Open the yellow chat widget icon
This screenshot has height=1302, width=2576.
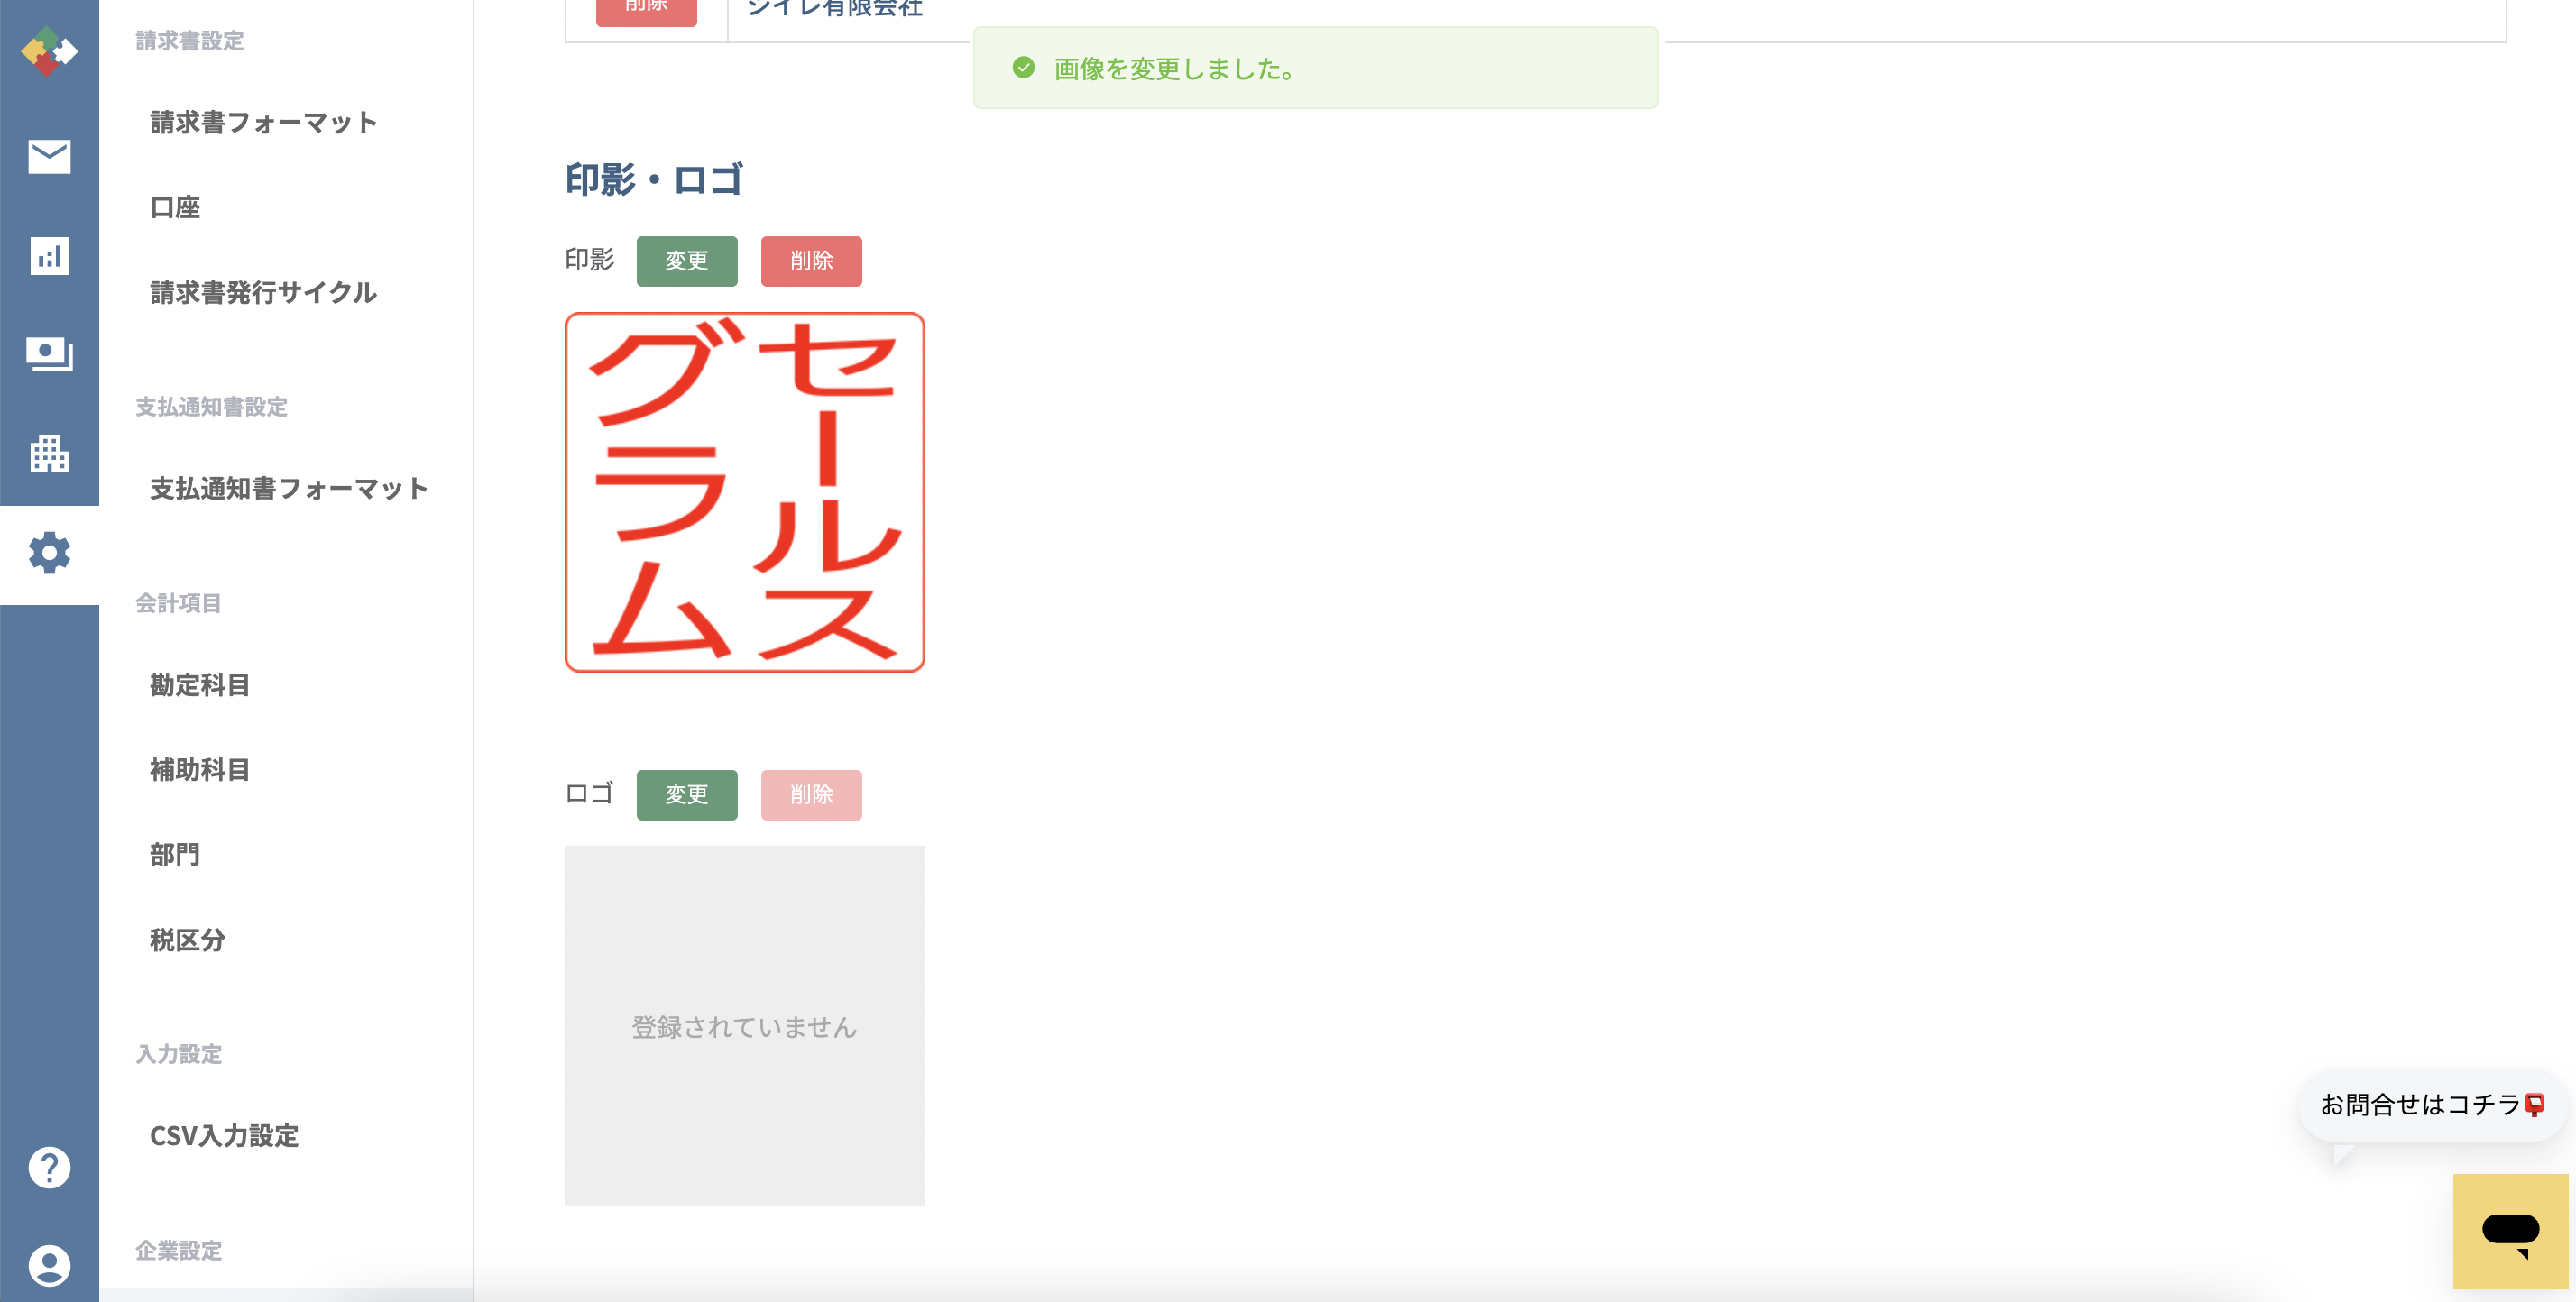pos(2510,1232)
